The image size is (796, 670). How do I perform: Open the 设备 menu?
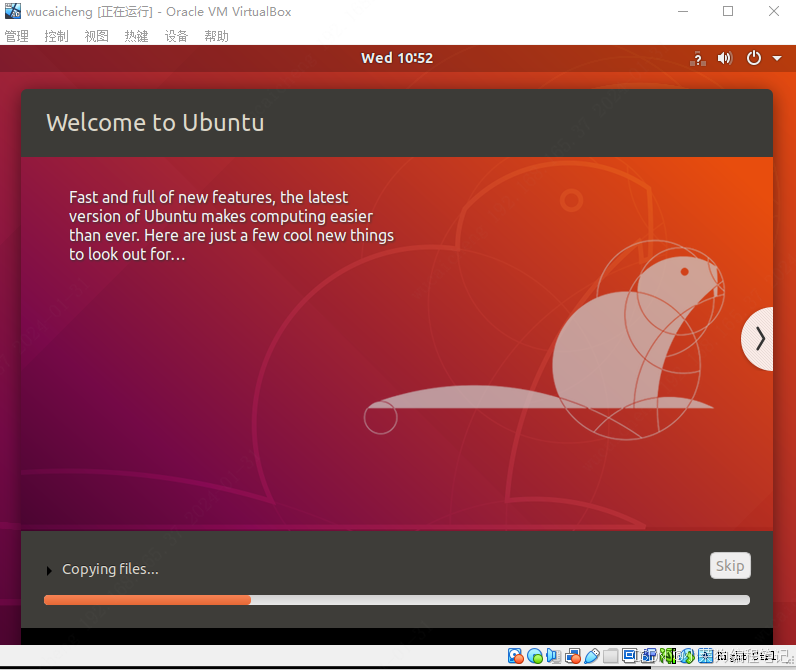click(177, 36)
